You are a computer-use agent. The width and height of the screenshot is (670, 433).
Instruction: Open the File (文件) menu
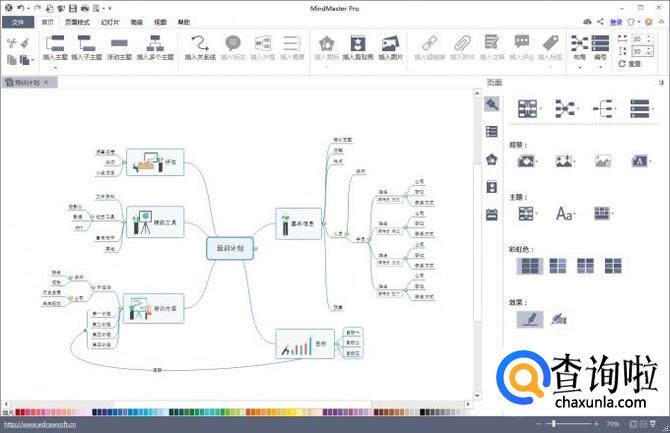[x=18, y=22]
